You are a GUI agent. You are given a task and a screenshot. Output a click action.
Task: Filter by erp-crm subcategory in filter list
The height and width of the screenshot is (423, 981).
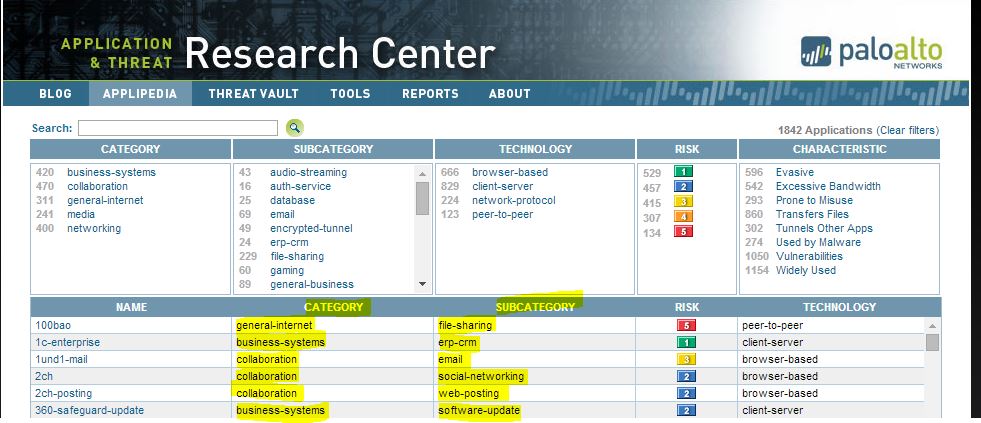pyautogui.click(x=289, y=242)
